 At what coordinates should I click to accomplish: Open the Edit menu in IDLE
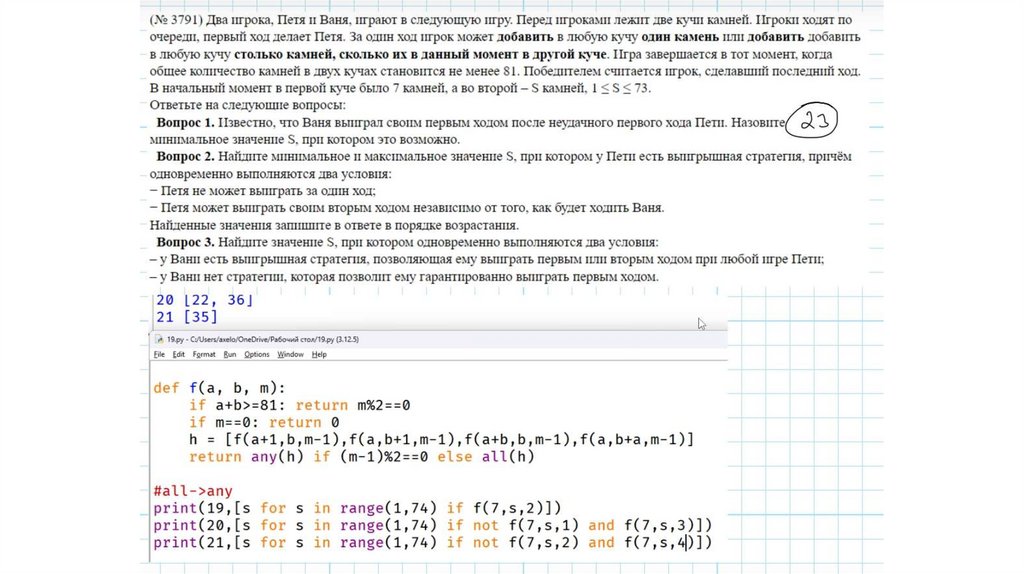pos(178,355)
